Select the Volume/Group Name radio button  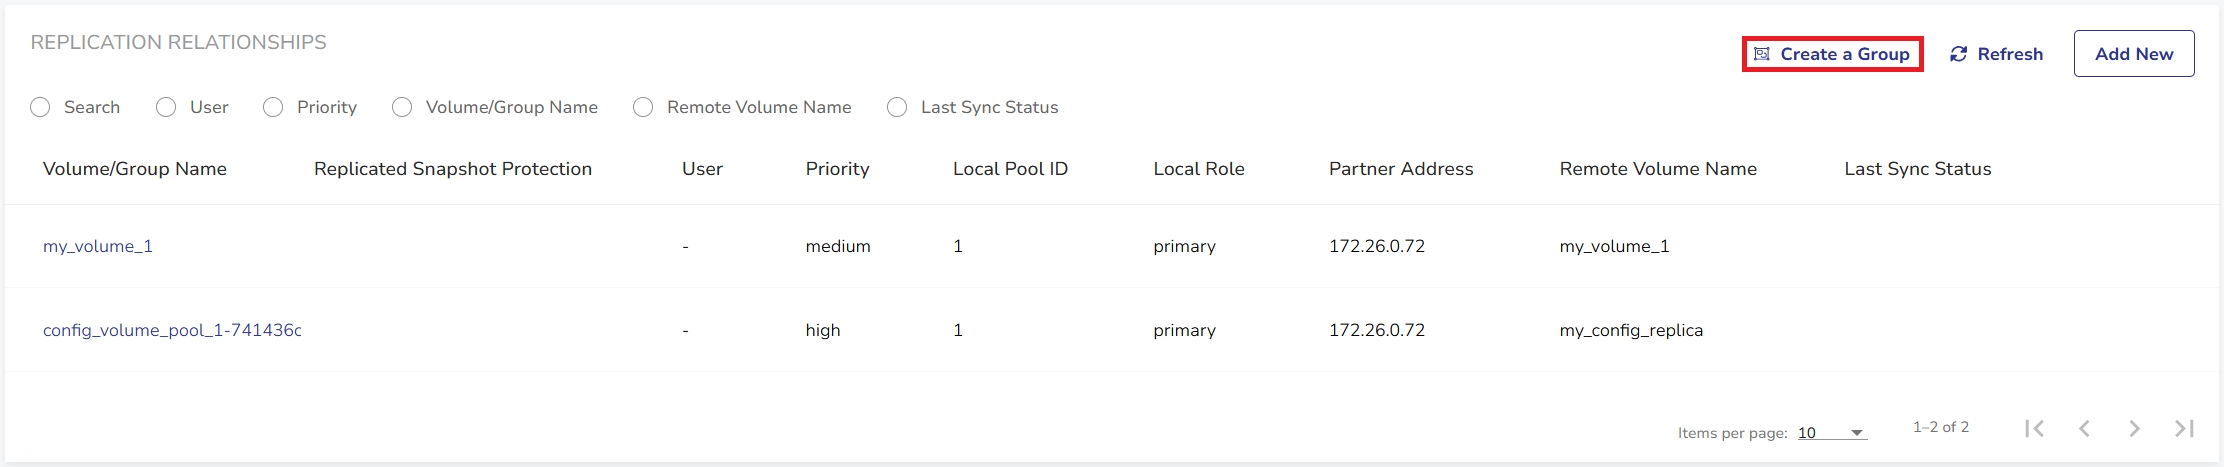tap(402, 107)
